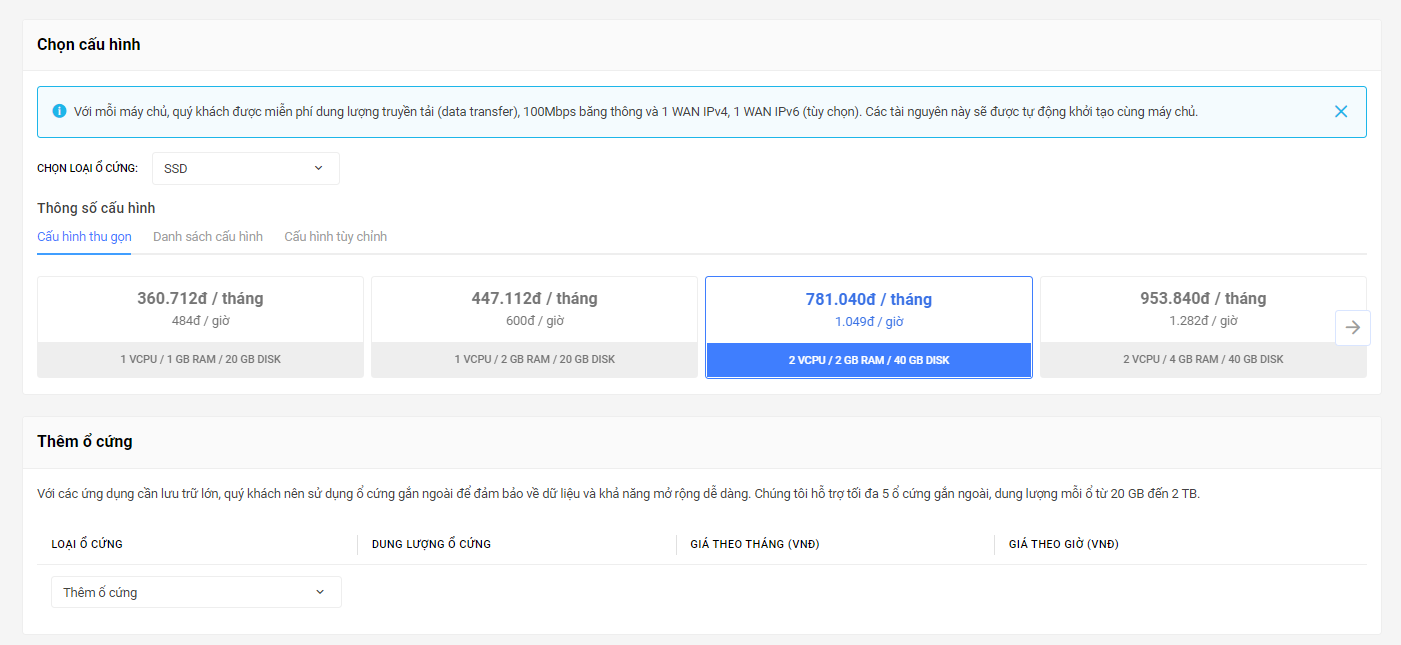Click the external disk description paragraph

point(618,494)
